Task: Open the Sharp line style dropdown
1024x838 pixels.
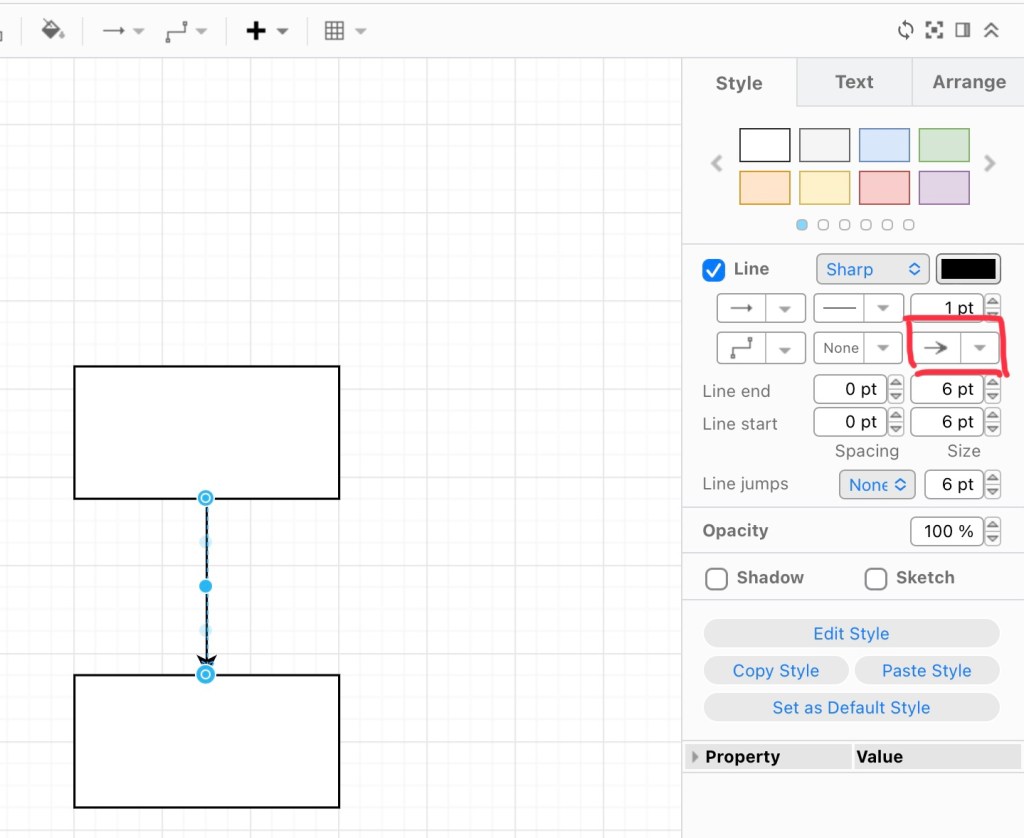Action: click(x=873, y=269)
